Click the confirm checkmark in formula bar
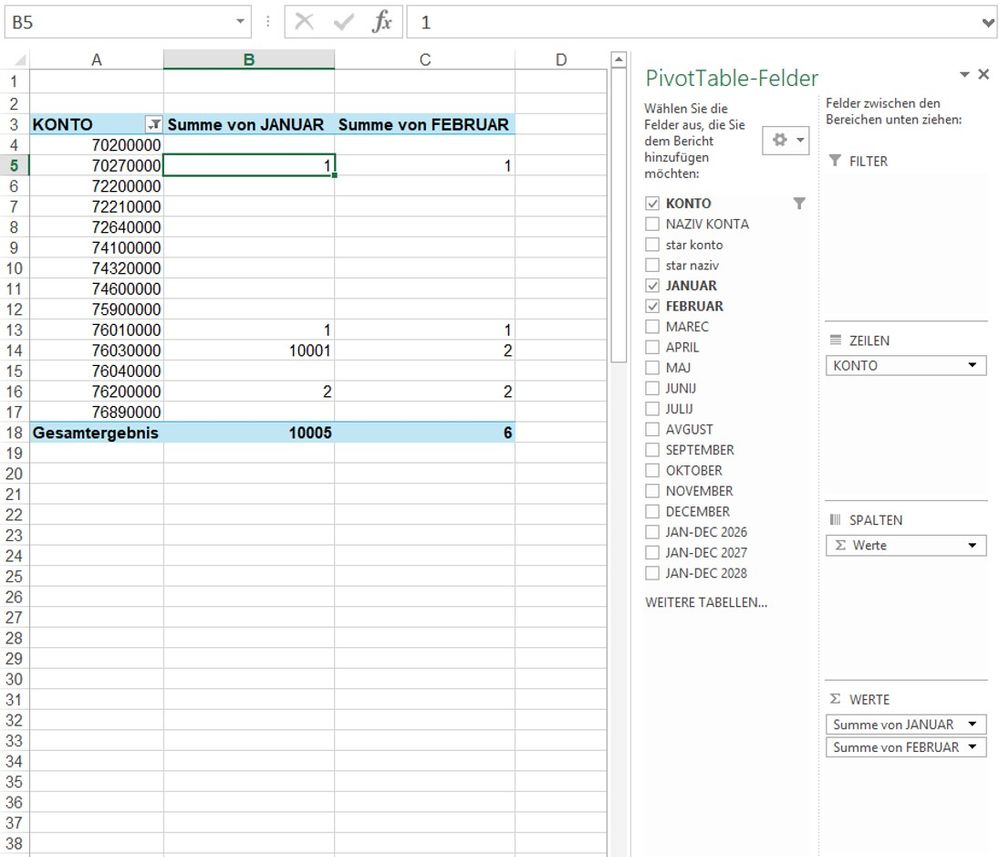 tap(343, 22)
